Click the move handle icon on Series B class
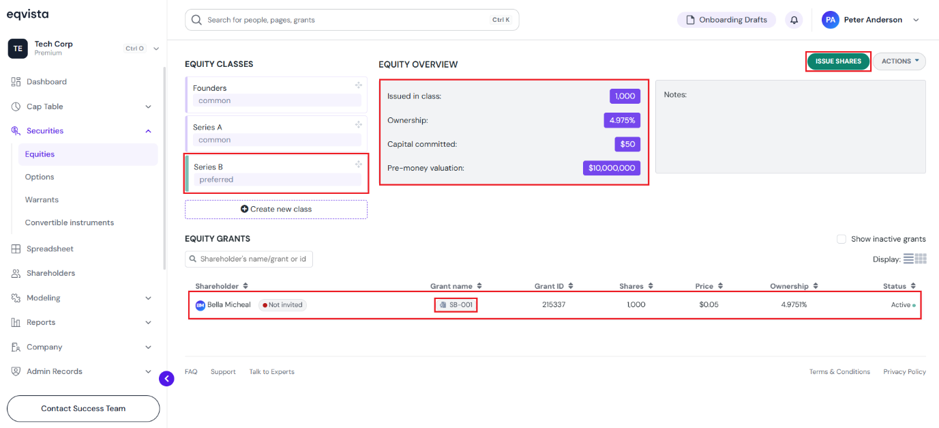This screenshot has width=939, height=428. coord(358,164)
